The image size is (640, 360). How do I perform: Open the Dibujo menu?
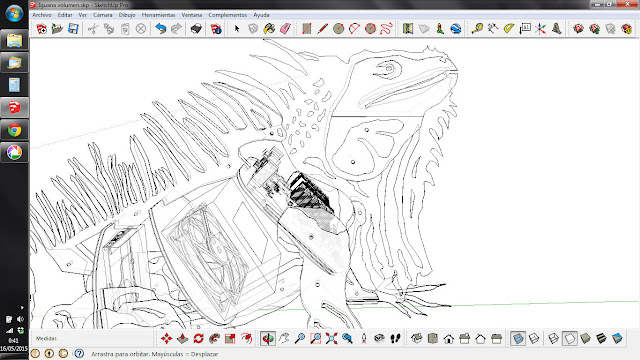pyautogui.click(x=127, y=15)
